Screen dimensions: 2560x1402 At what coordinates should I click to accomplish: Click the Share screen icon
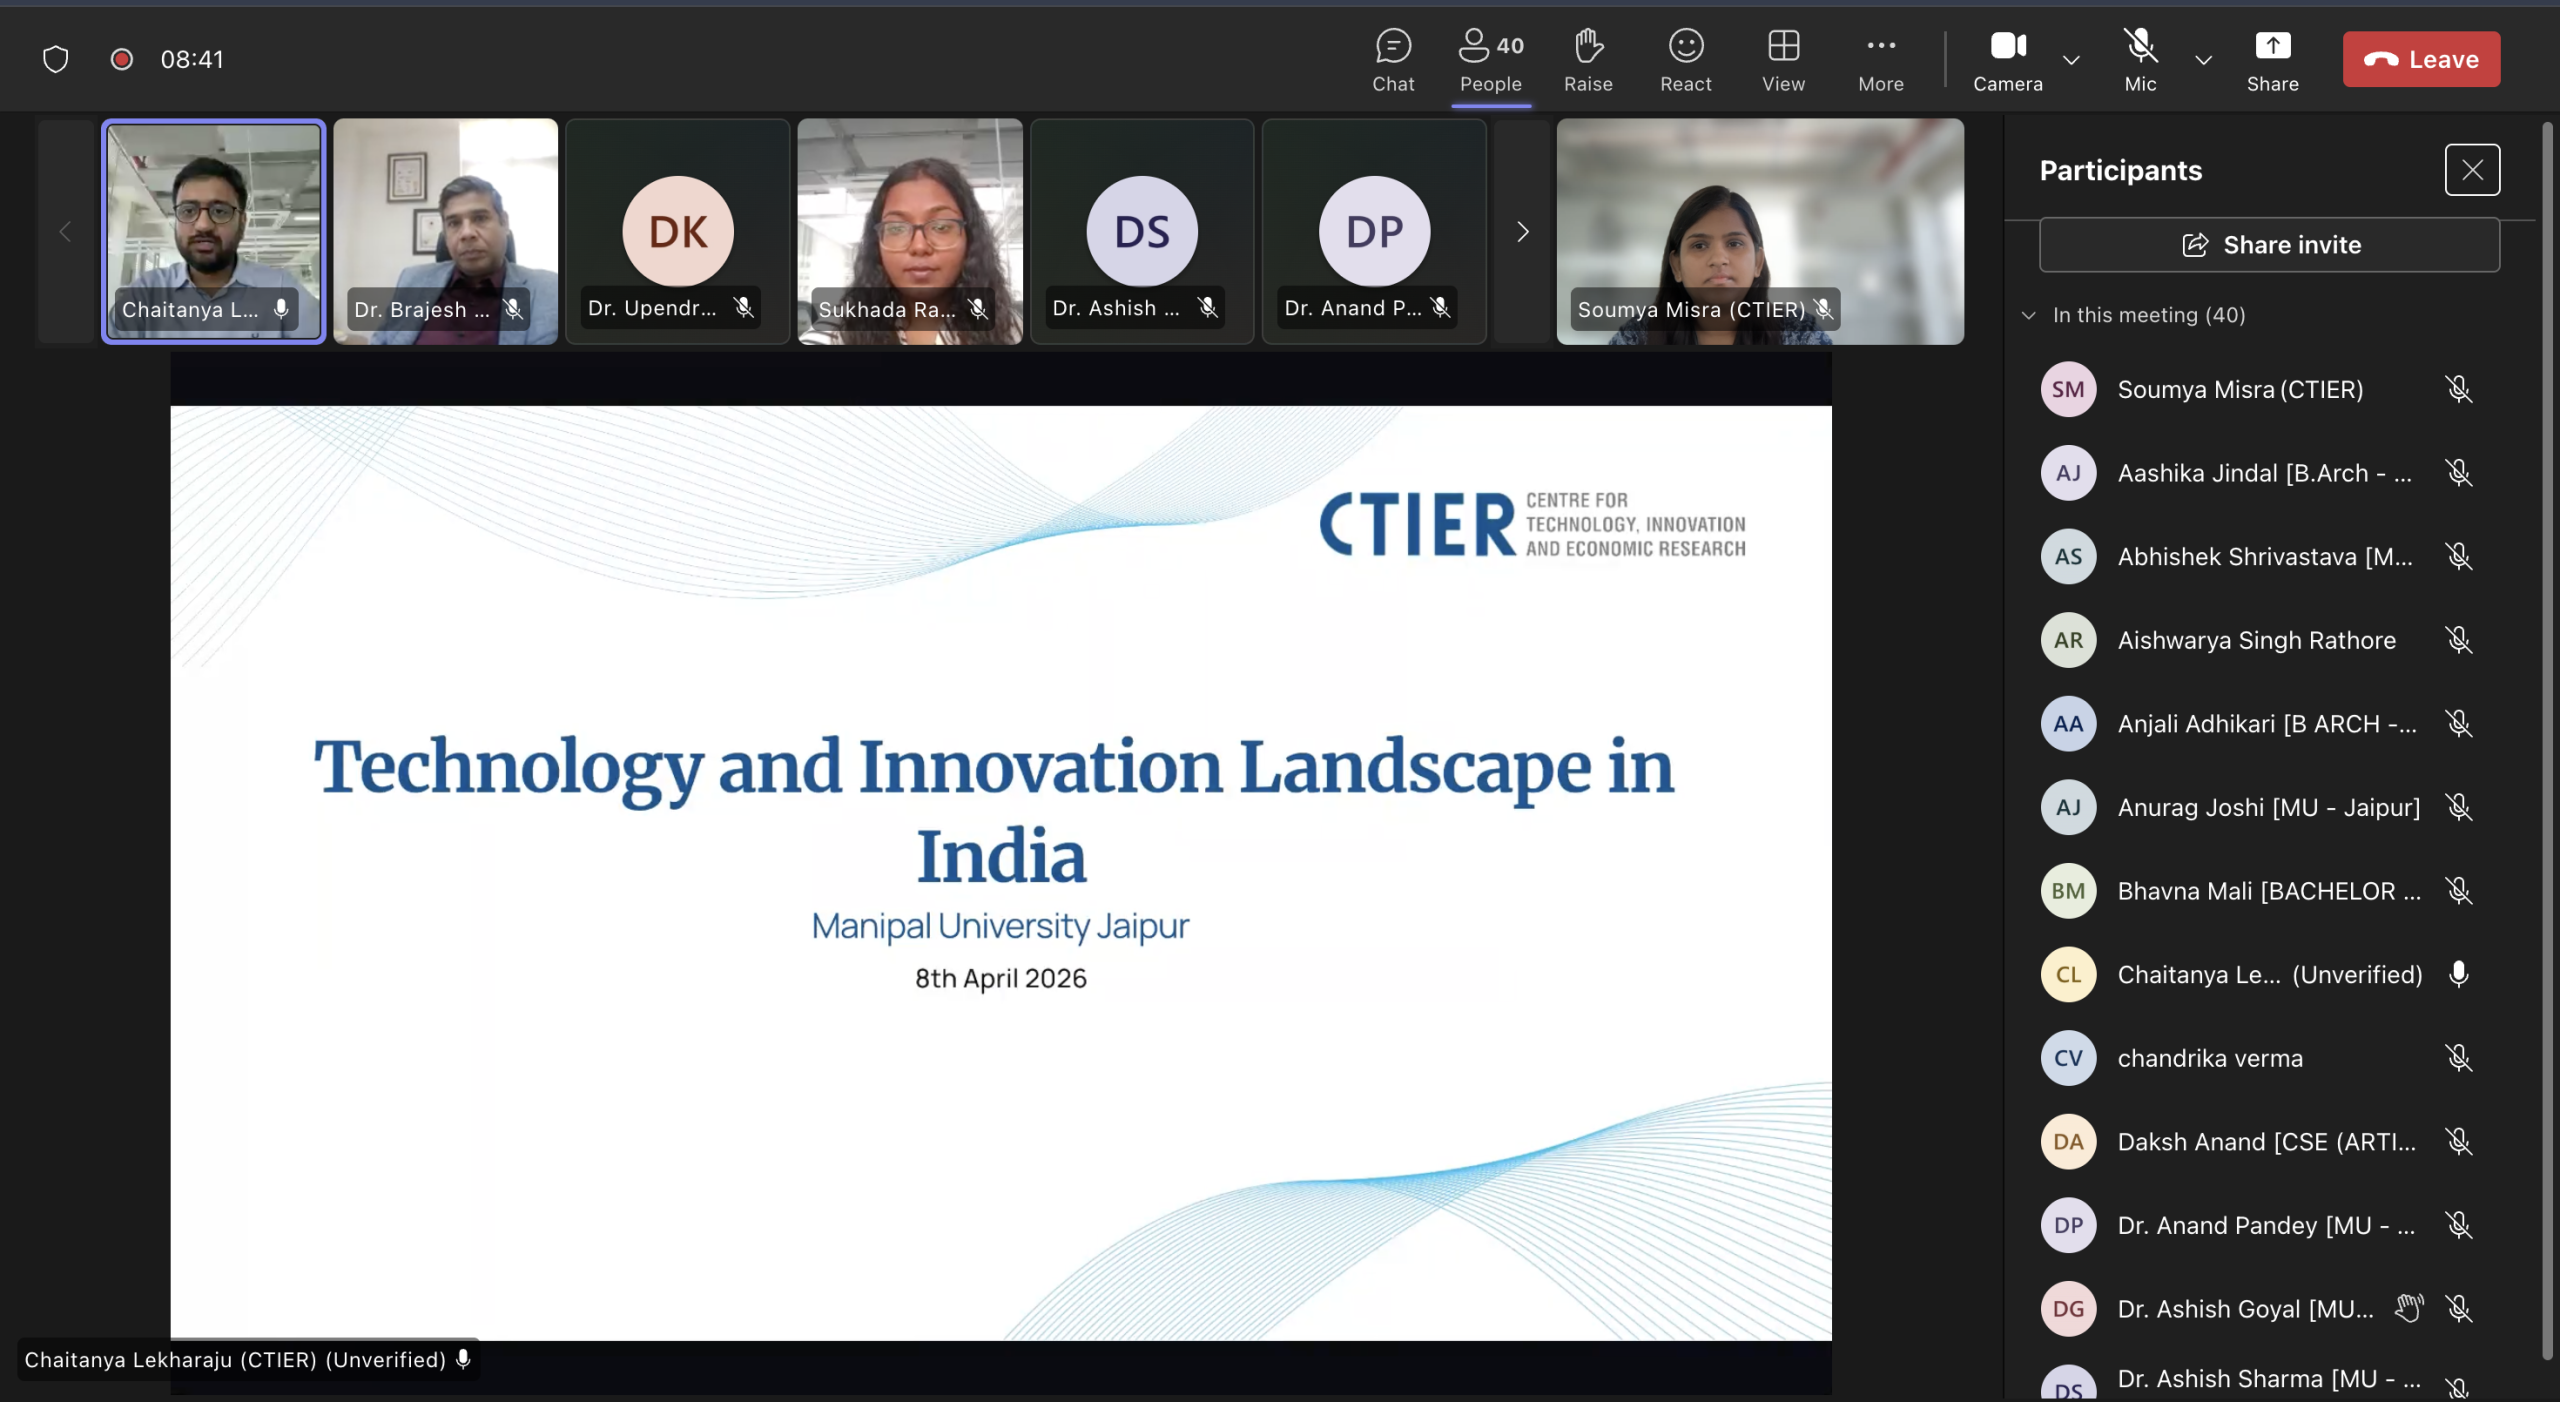(2272, 60)
